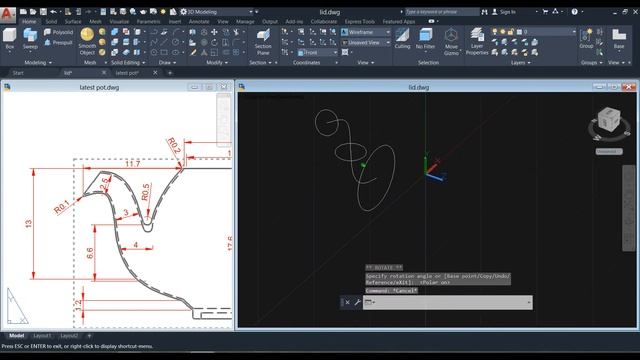Image resolution: width=640 pixels, height=360 pixels.
Task: Click the Erase tool icon
Action: 193,52
